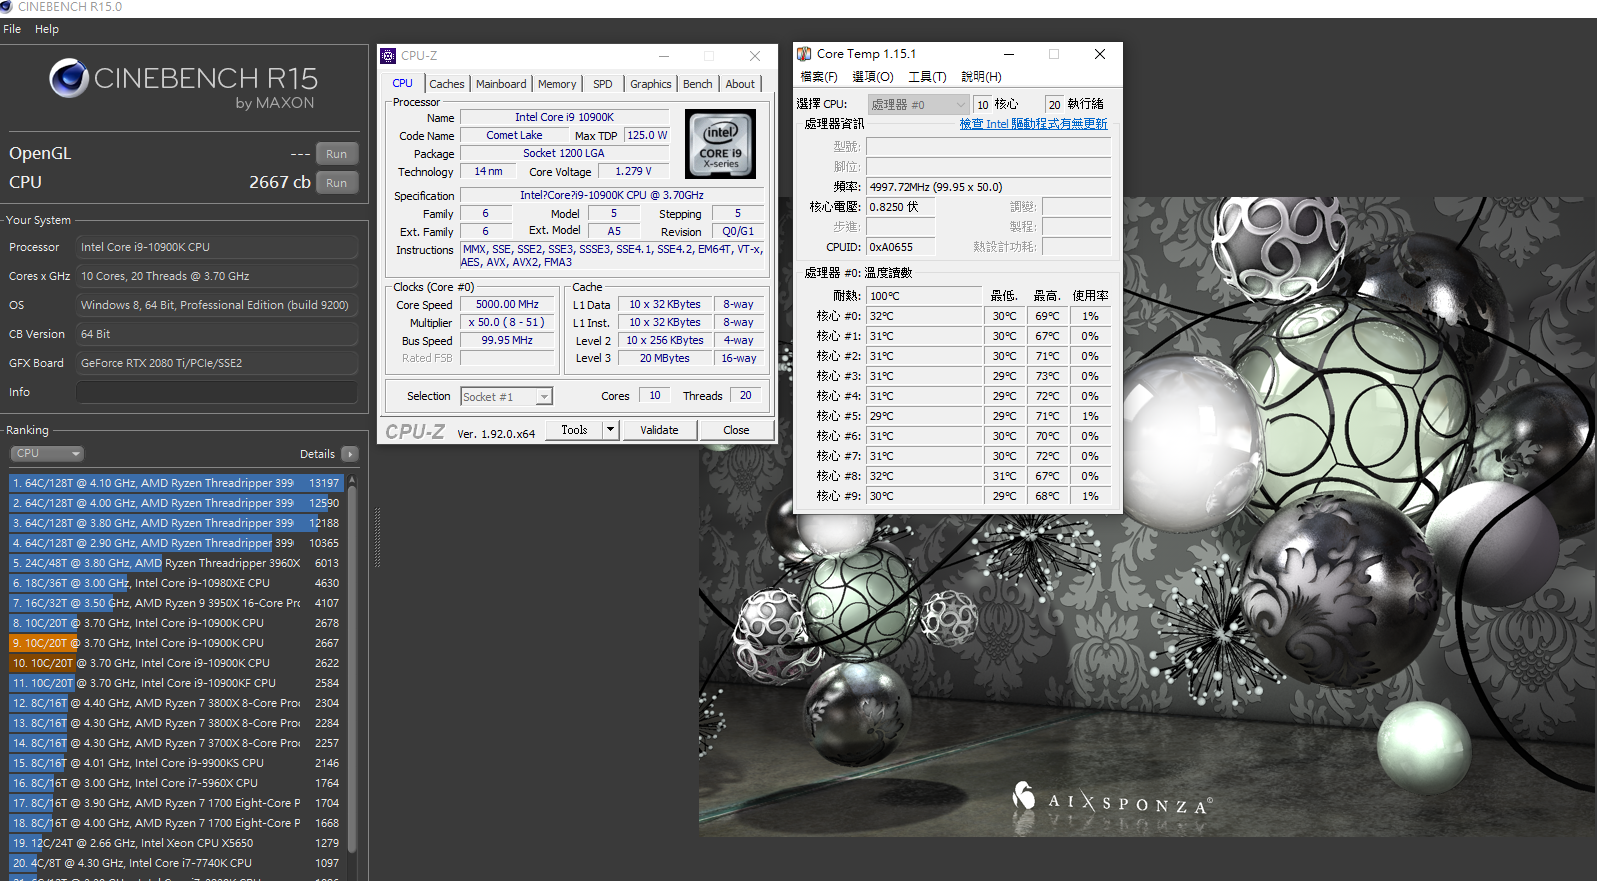Click the 核心 #0 temperature 32°C value
Viewport: 1597px width, 881px height.
click(925, 316)
